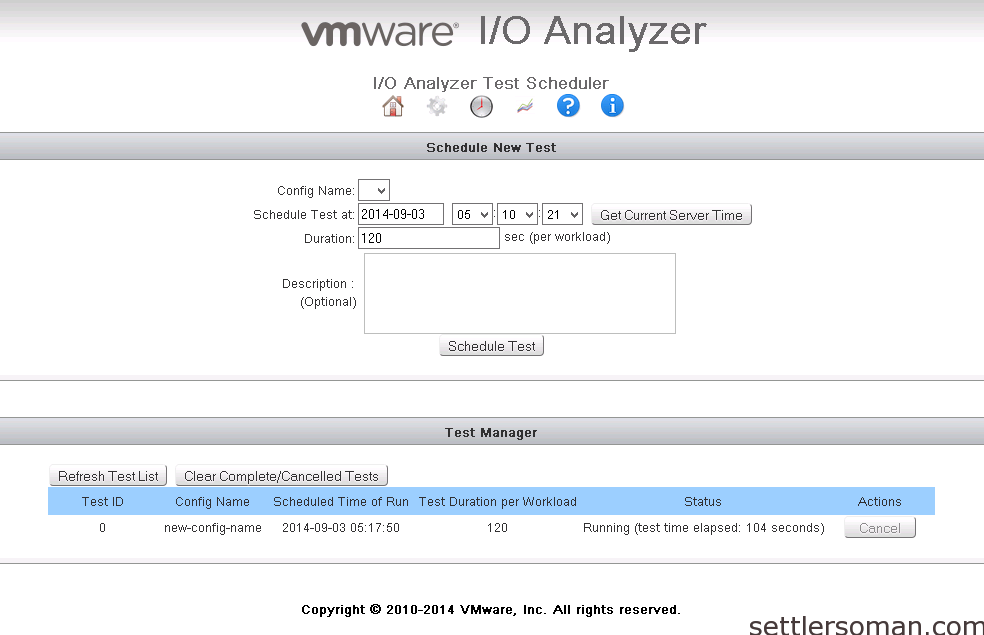Click the Schedule New Test section header

point(491,147)
